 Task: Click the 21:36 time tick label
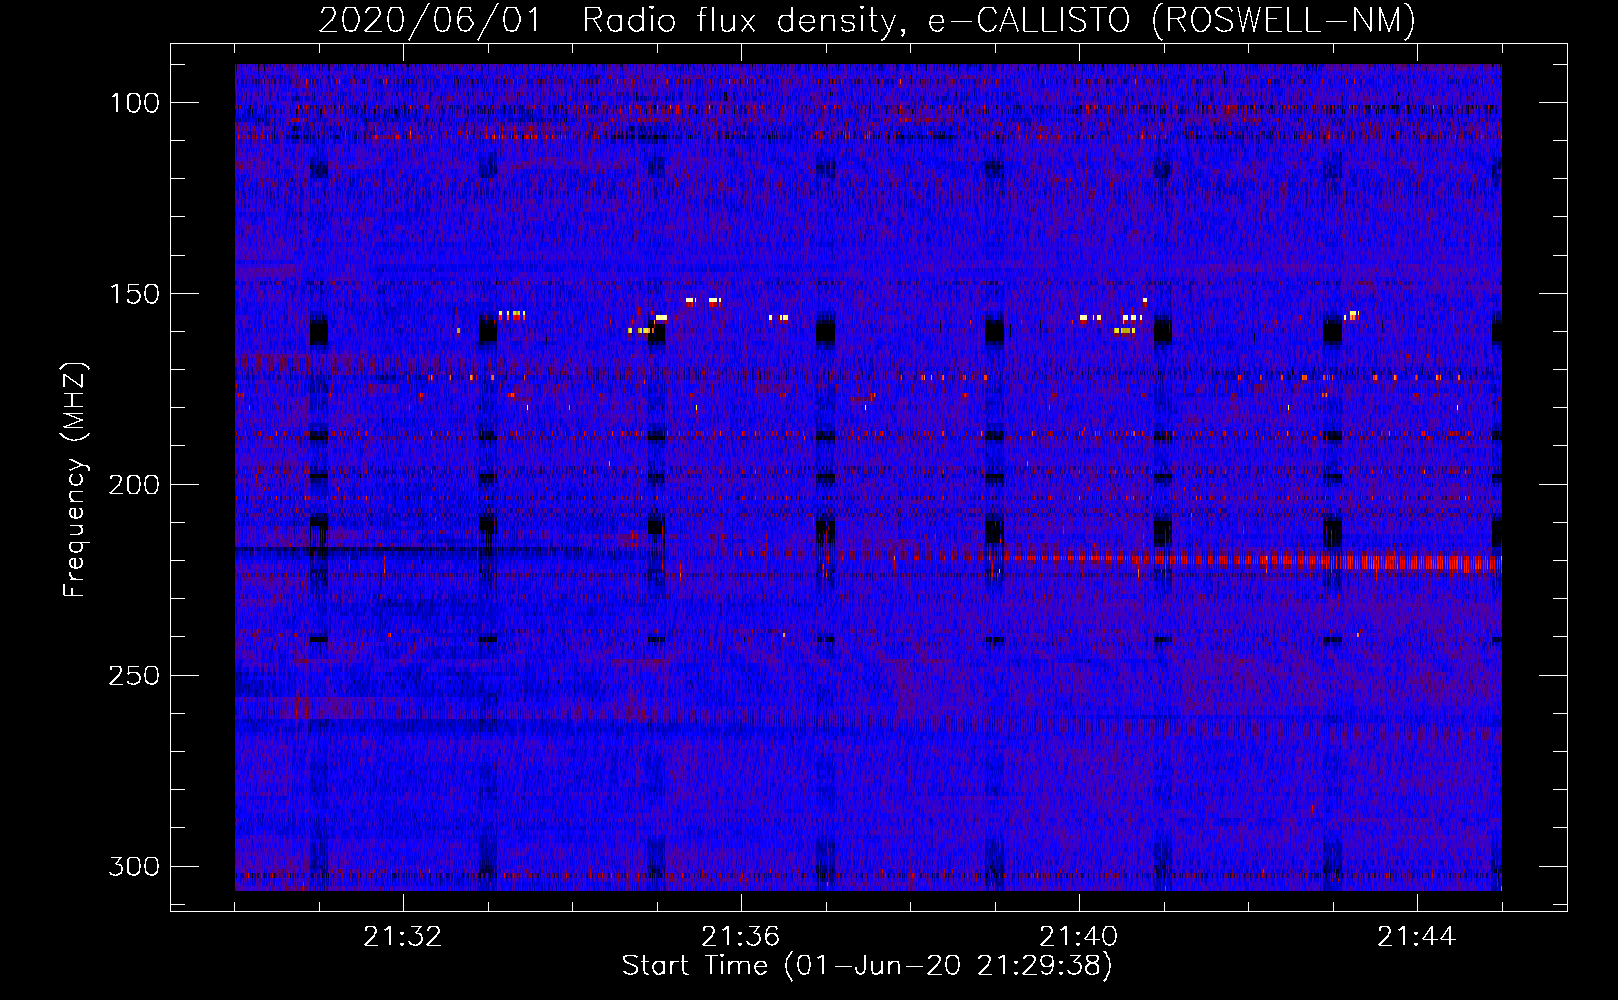click(741, 937)
